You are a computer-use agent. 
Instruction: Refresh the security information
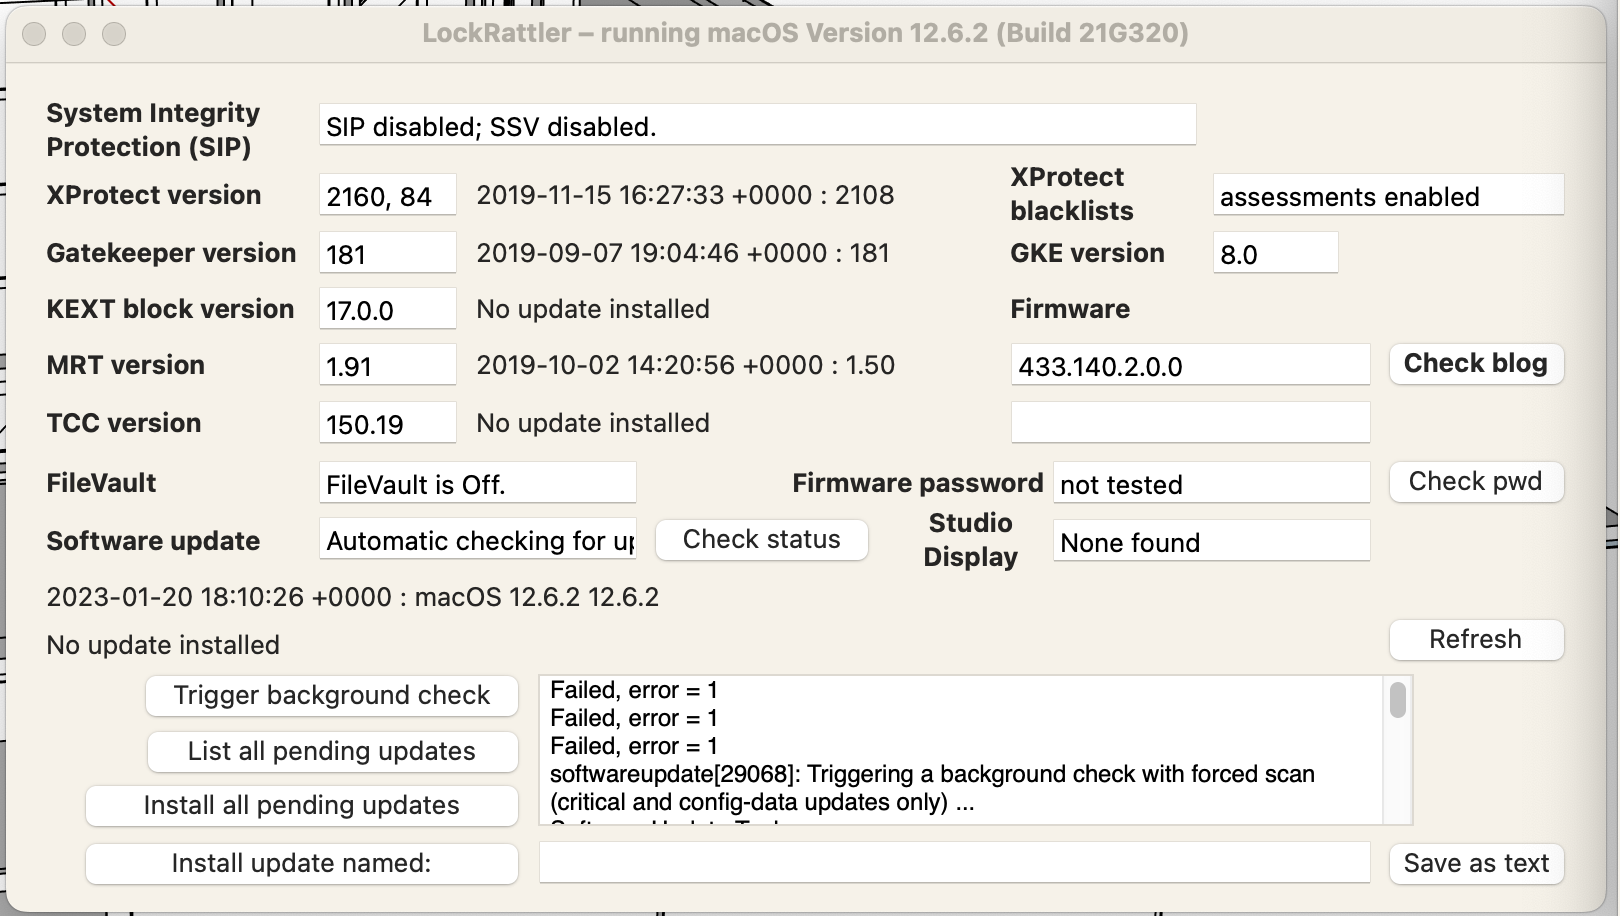click(1475, 640)
